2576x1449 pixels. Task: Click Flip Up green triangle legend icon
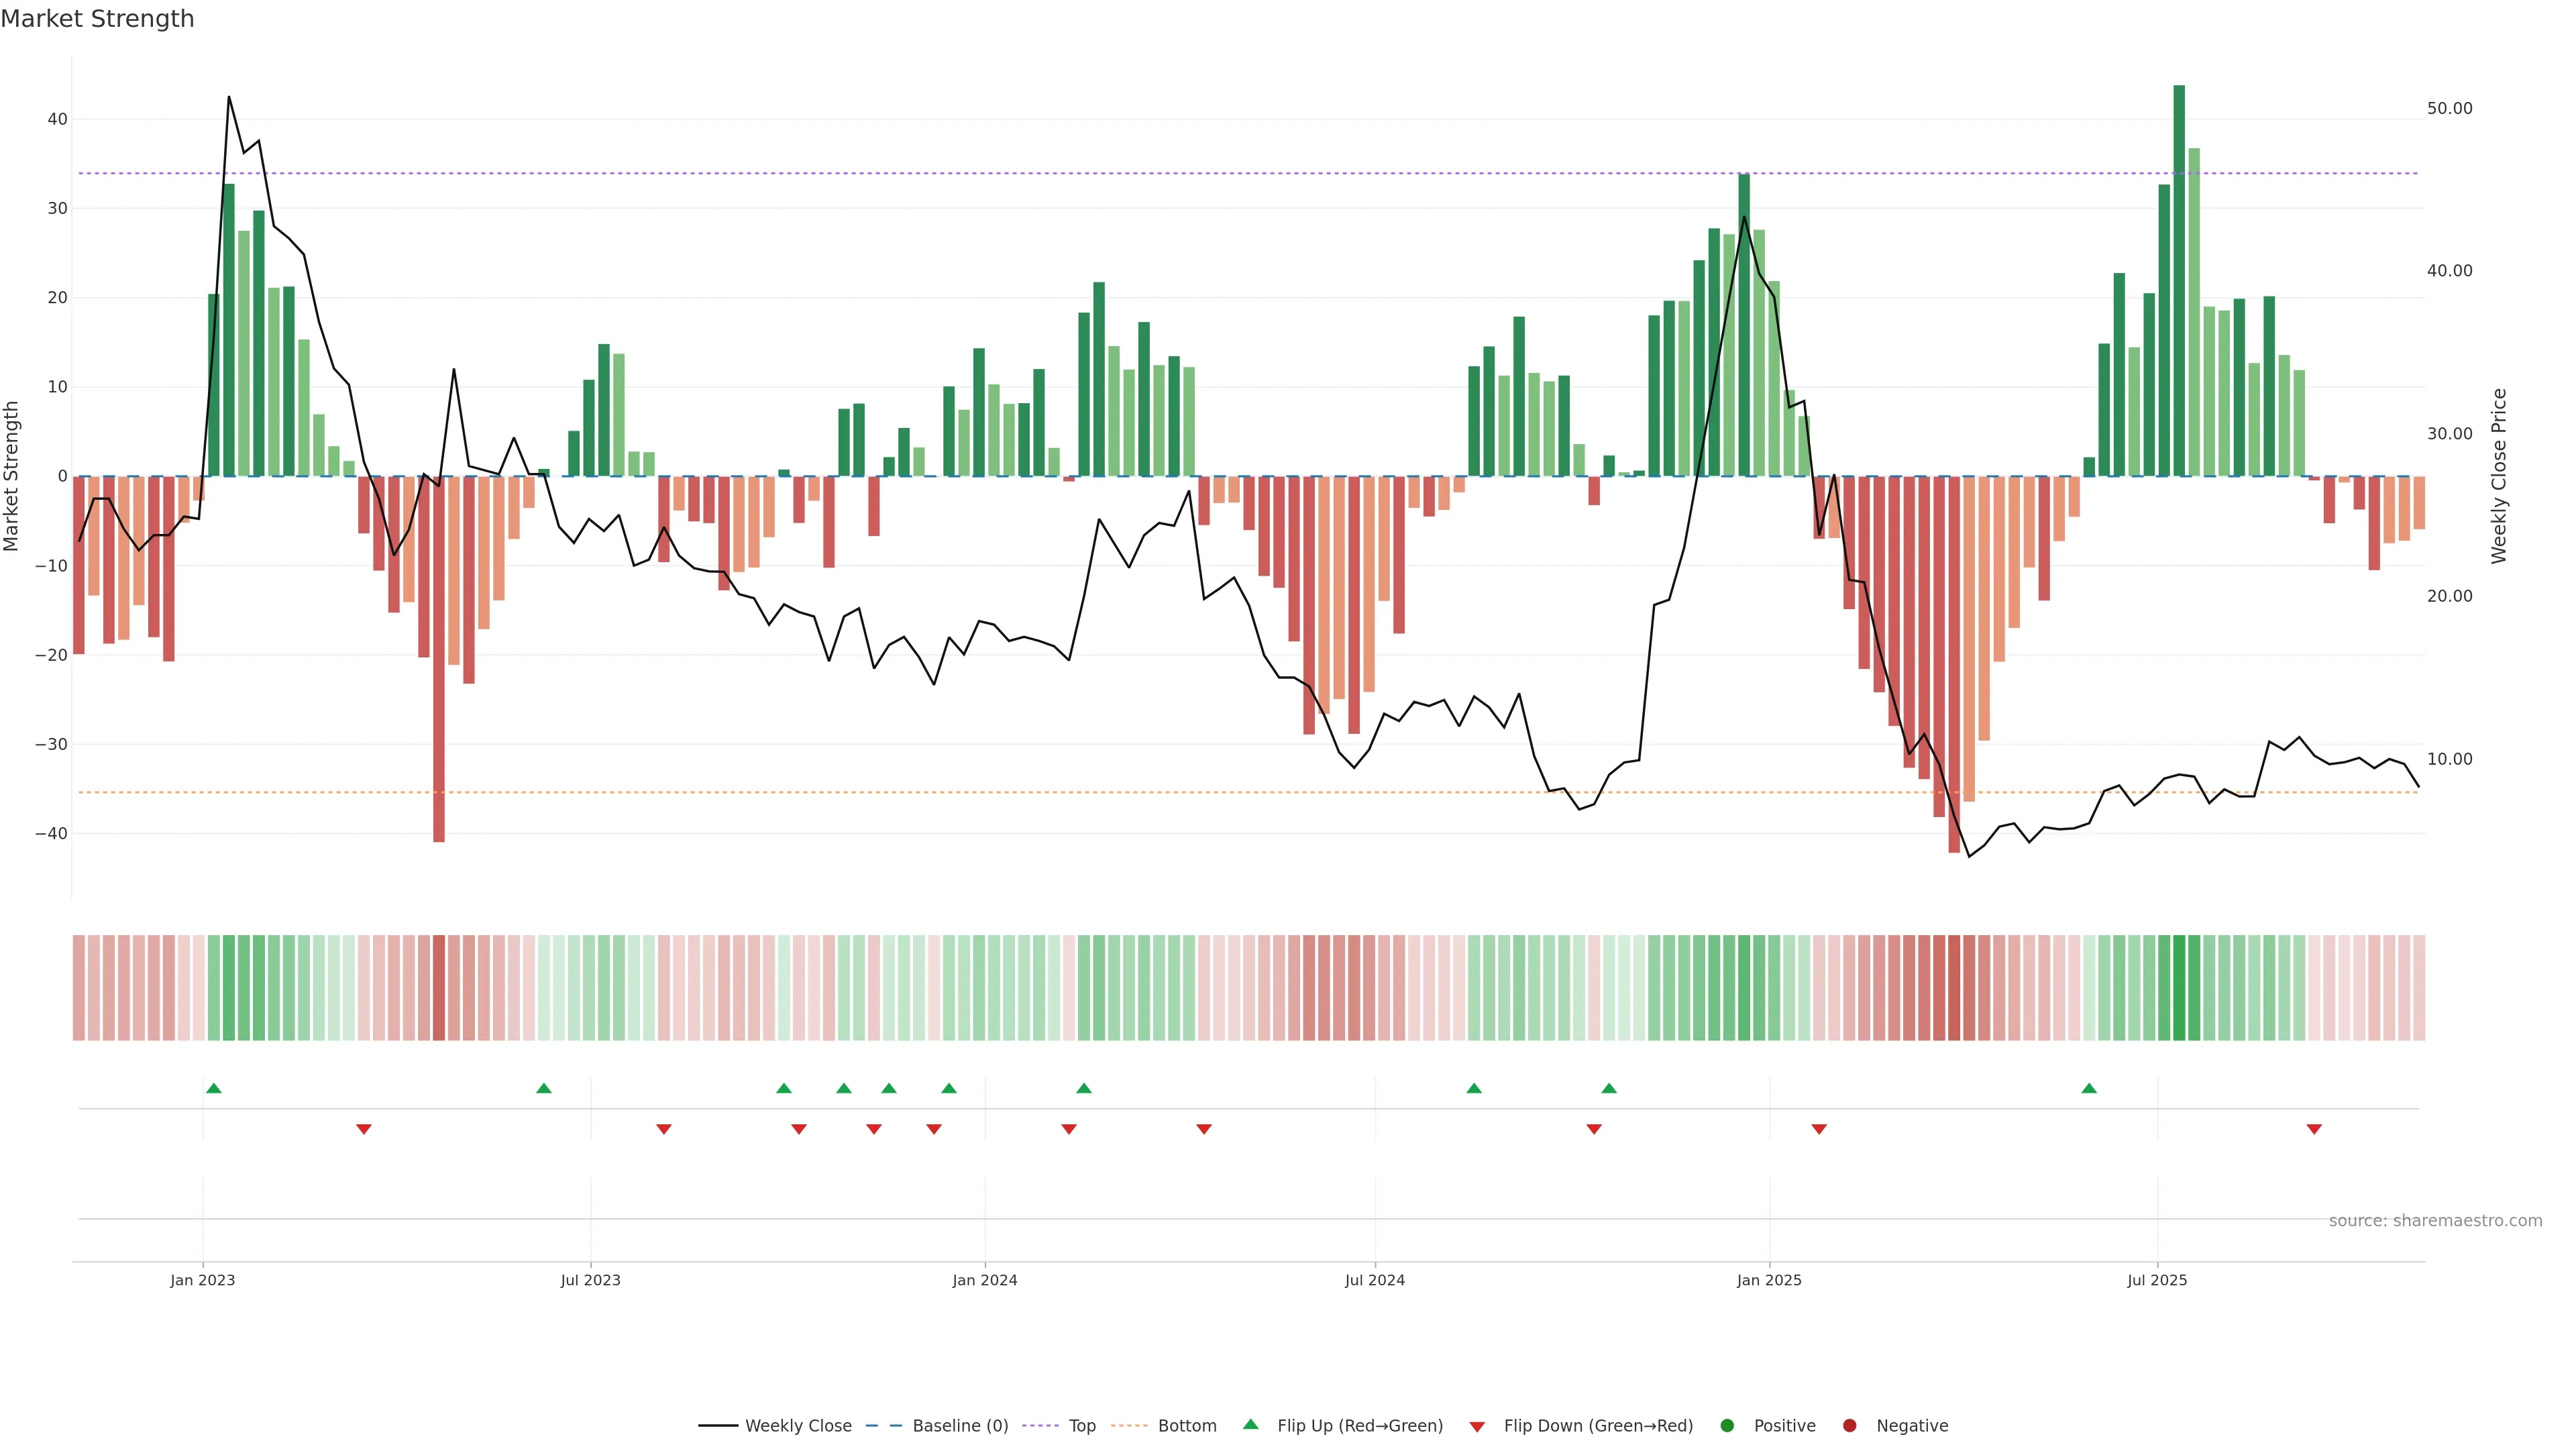tap(1250, 1425)
